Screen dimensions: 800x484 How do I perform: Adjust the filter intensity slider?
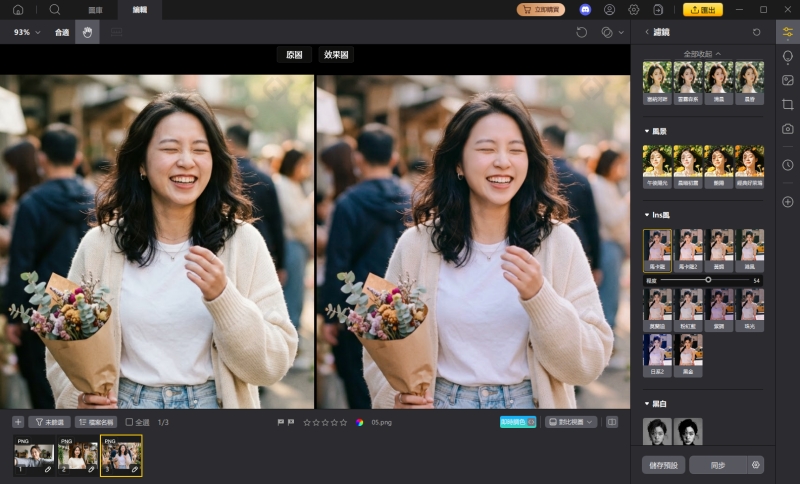point(708,280)
